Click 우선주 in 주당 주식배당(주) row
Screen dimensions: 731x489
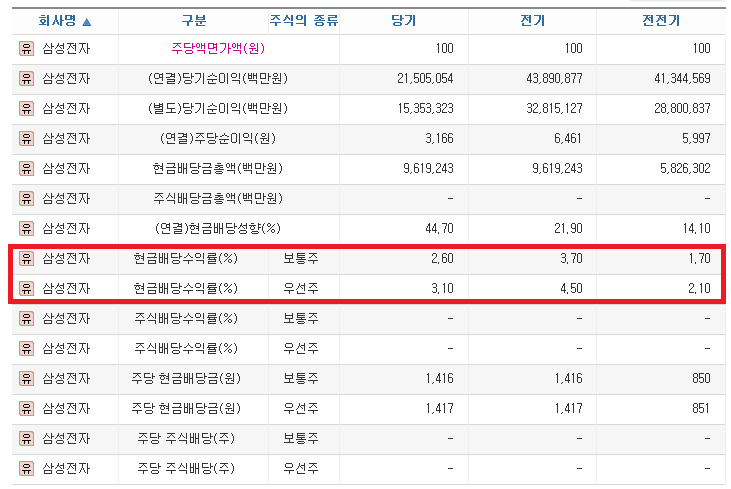pos(301,468)
